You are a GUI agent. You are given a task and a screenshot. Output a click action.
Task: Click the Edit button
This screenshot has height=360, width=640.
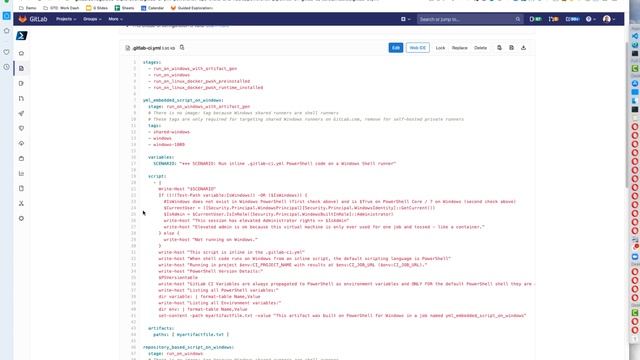(x=396, y=48)
